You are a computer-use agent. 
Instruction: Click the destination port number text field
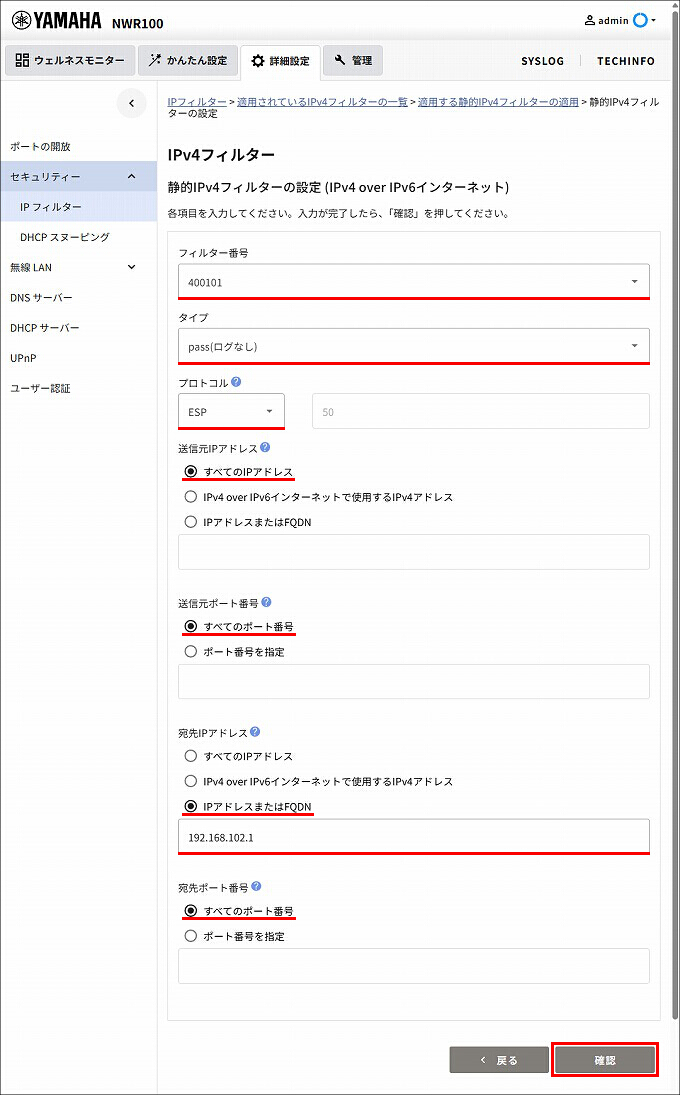click(x=413, y=966)
